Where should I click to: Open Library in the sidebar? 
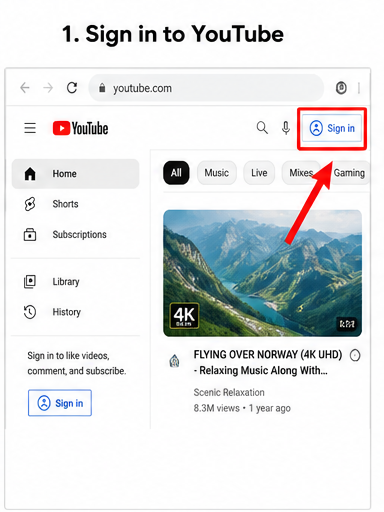point(75,282)
